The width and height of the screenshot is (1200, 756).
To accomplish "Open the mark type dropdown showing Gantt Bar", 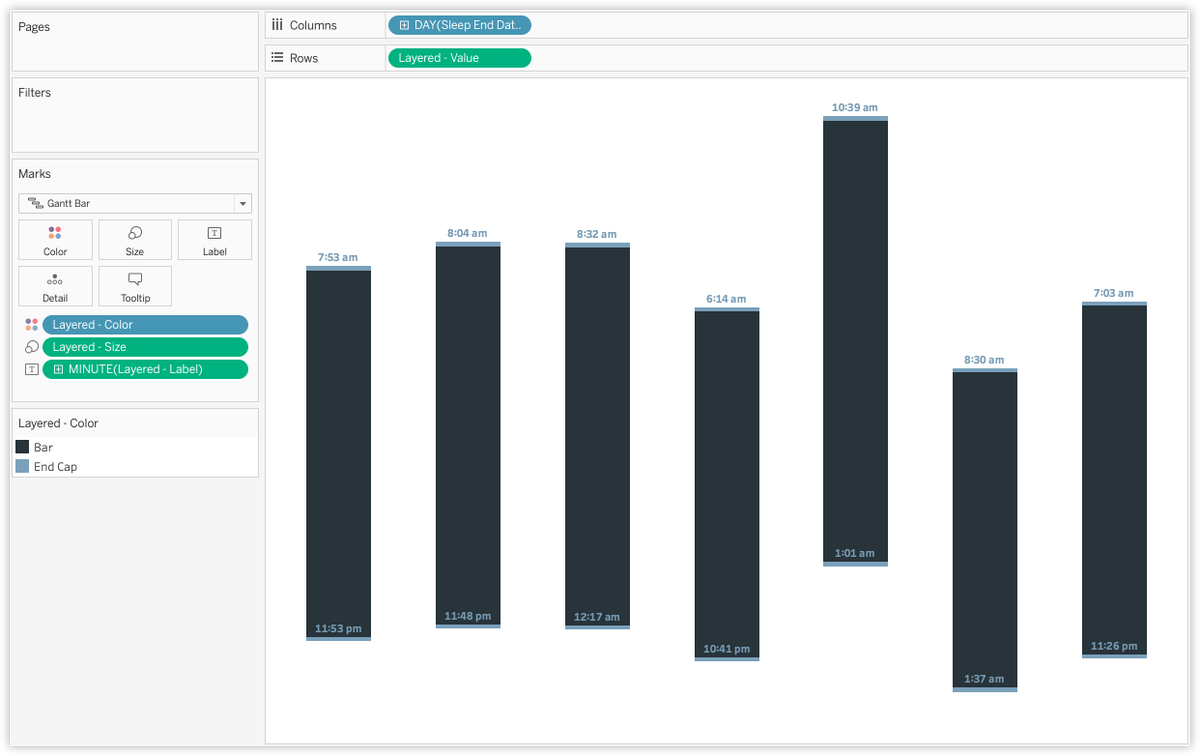I will click(x=242, y=203).
